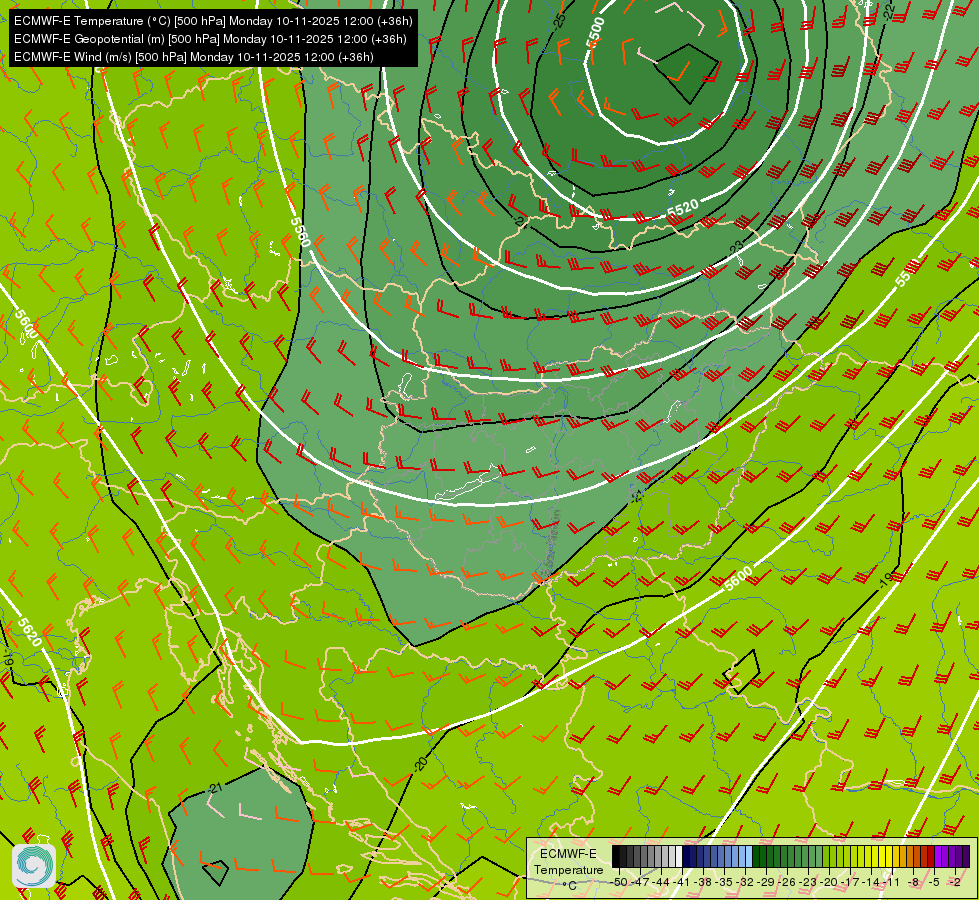Image resolution: width=979 pixels, height=900 pixels.
Task: Click the ECMWF-E Wind 500 hPa title line
Action: pos(194,57)
